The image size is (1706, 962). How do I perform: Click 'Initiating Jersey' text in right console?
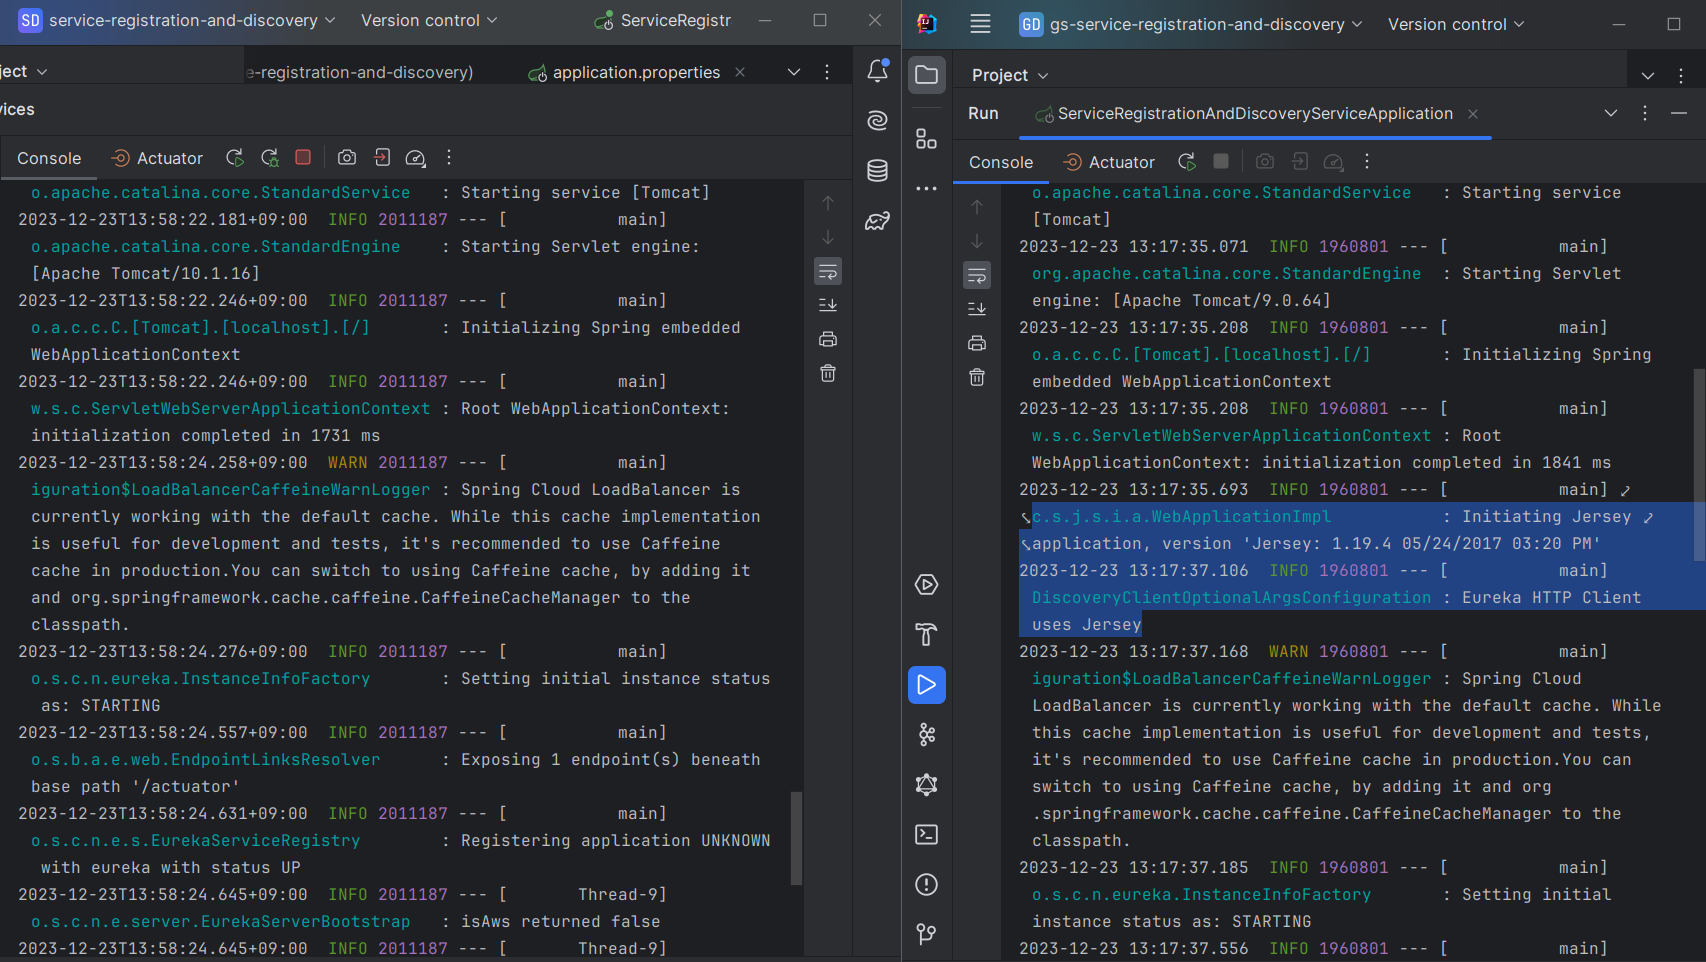click(x=1546, y=517)
